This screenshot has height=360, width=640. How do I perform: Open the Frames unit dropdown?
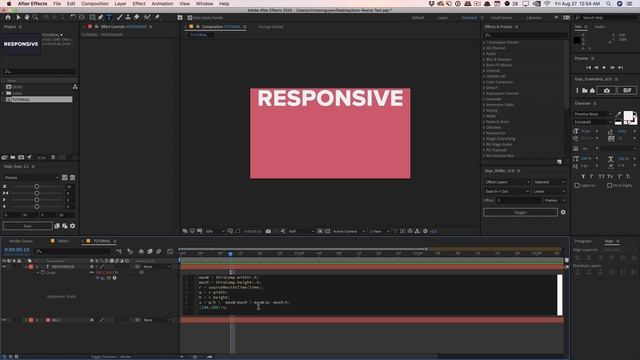coord(555,200)
